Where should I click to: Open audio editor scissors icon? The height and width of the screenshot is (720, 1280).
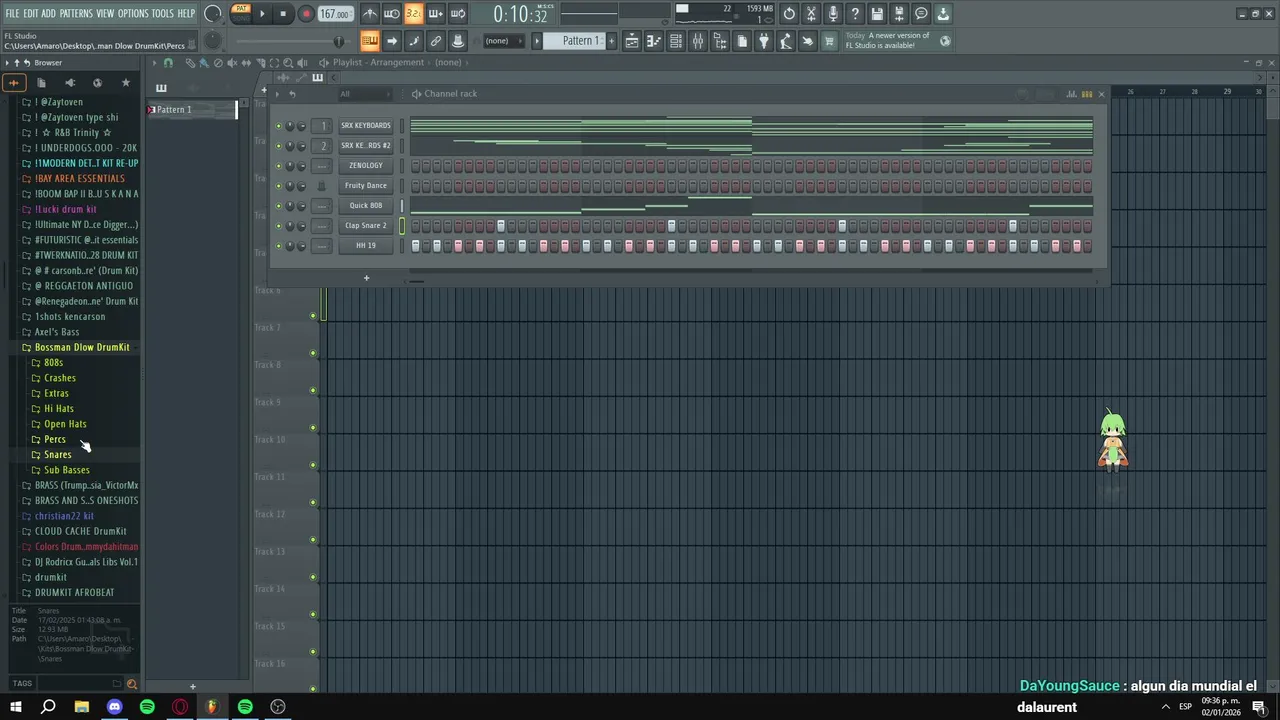tap(812, 14)
